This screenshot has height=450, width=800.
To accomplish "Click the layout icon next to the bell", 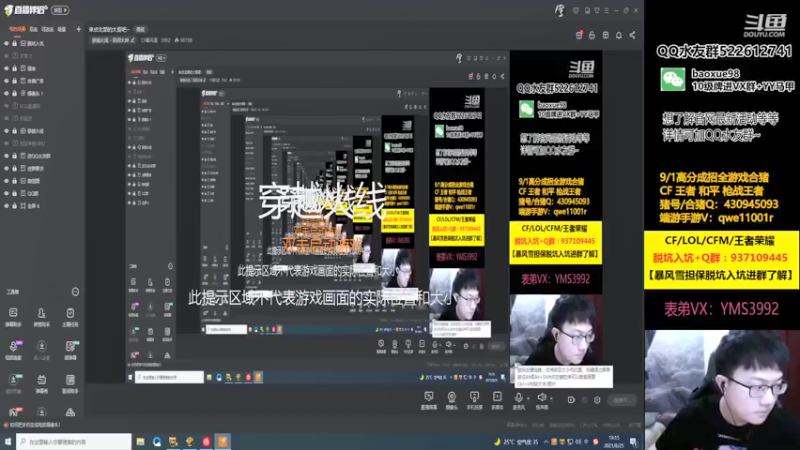I will [x=606, y=35].
